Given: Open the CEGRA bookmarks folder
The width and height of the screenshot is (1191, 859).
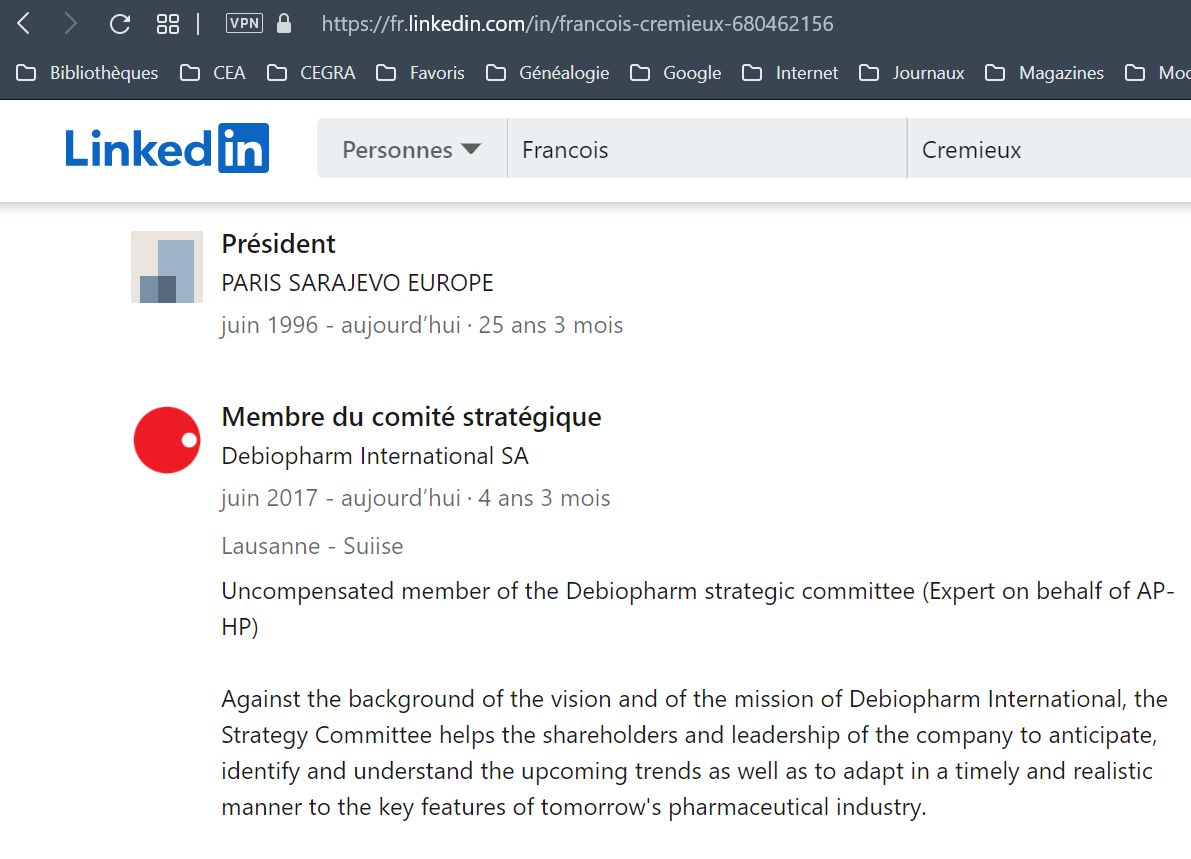Looking at the screenshot, I should [311, 73].
